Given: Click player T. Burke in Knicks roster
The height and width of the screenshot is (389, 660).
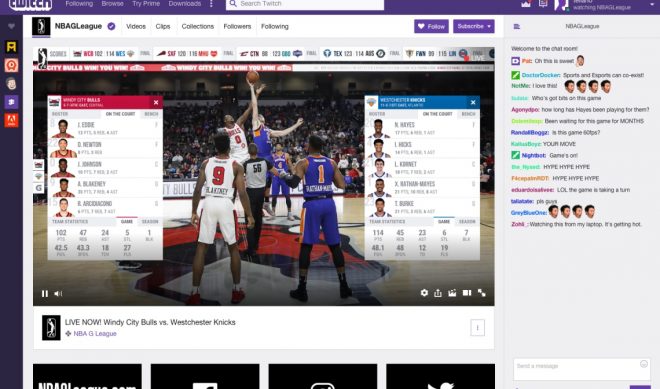Looking at the screenshot, I should [422, 207].
